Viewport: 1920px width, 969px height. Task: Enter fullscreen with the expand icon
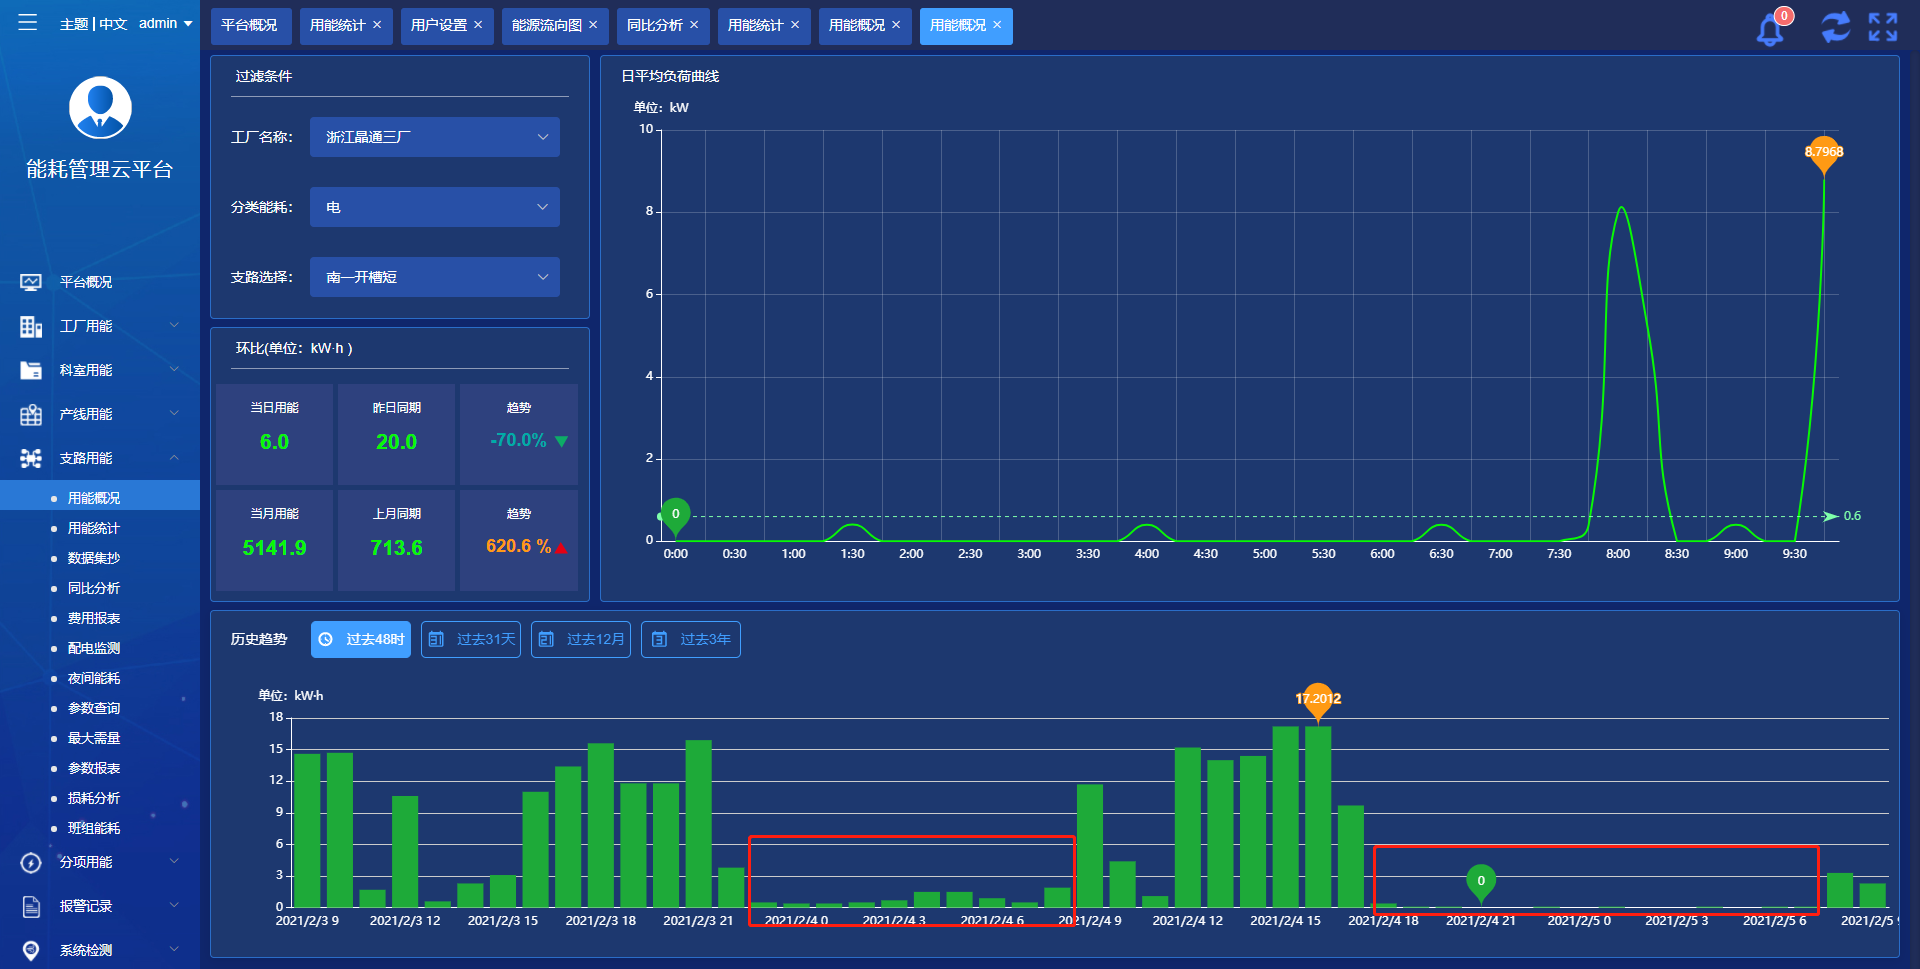click(1883, 27)
